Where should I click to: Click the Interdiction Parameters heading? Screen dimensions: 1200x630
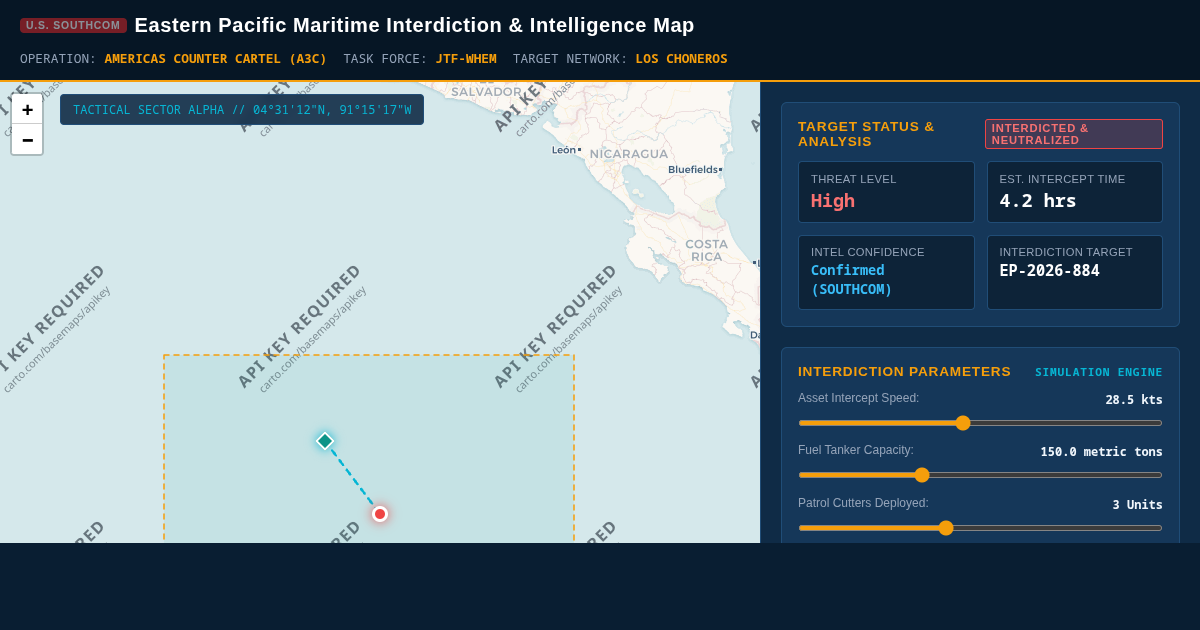click(x=904, y=372)
